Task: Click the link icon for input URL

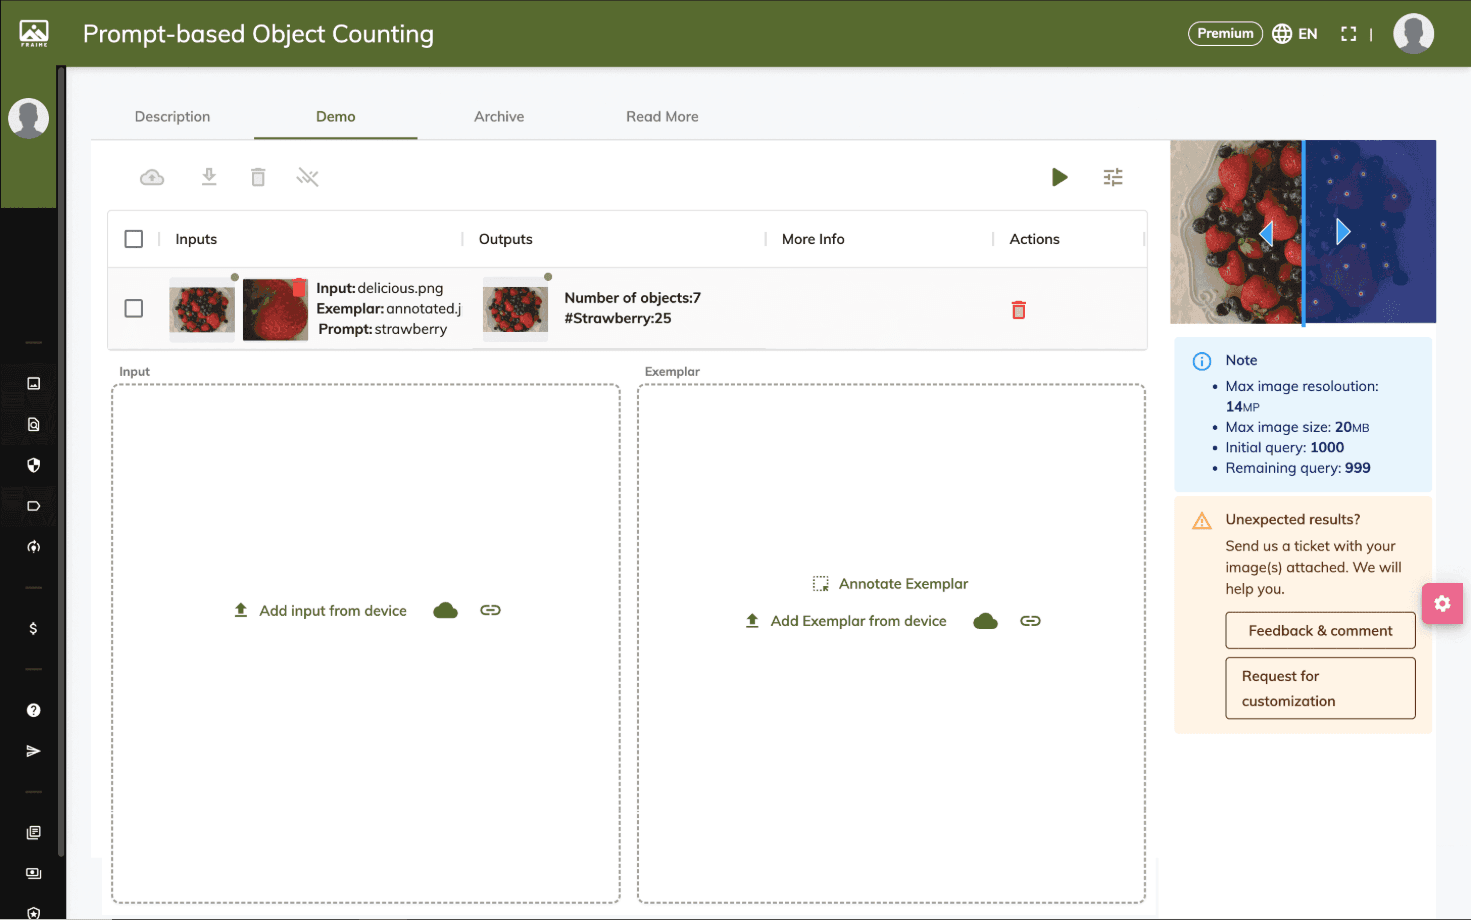Action: click(490, 610)
